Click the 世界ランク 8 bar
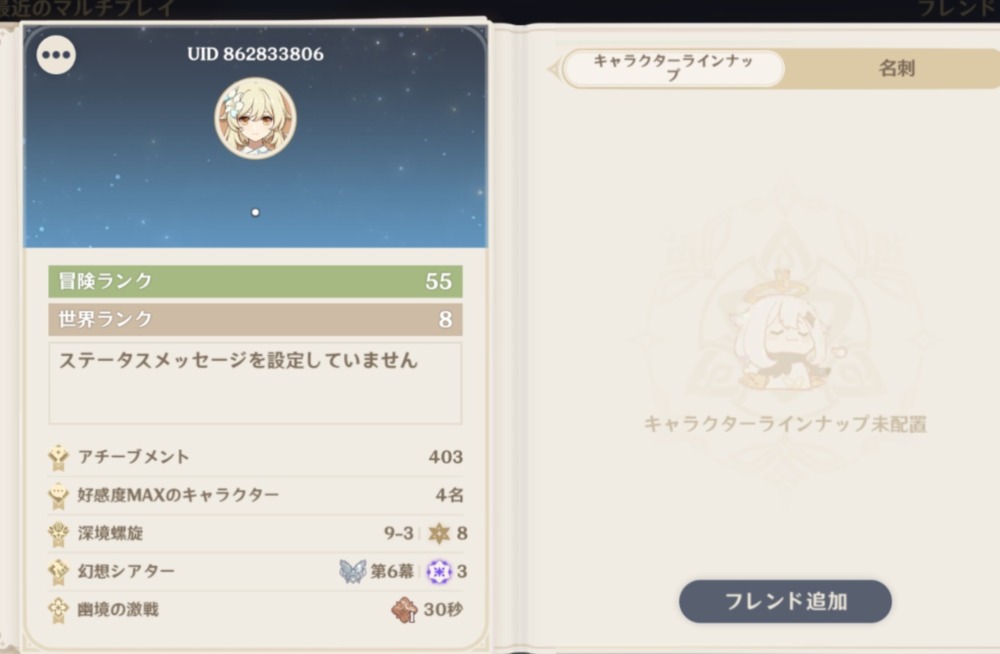The height and width of the screenshot is (654, 1000). tap(255, 319)
